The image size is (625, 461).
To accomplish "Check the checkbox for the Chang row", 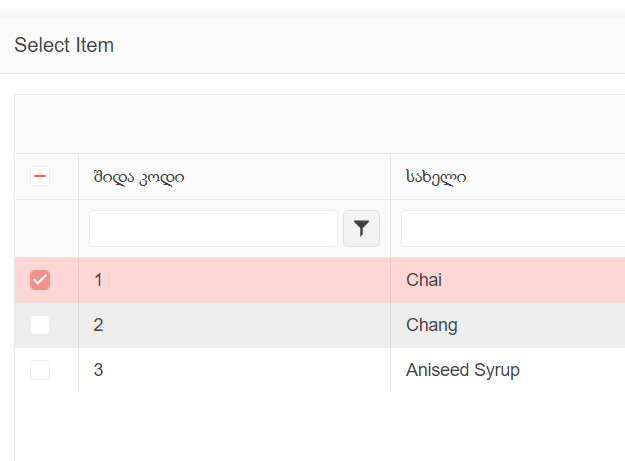I will (40, 325).
